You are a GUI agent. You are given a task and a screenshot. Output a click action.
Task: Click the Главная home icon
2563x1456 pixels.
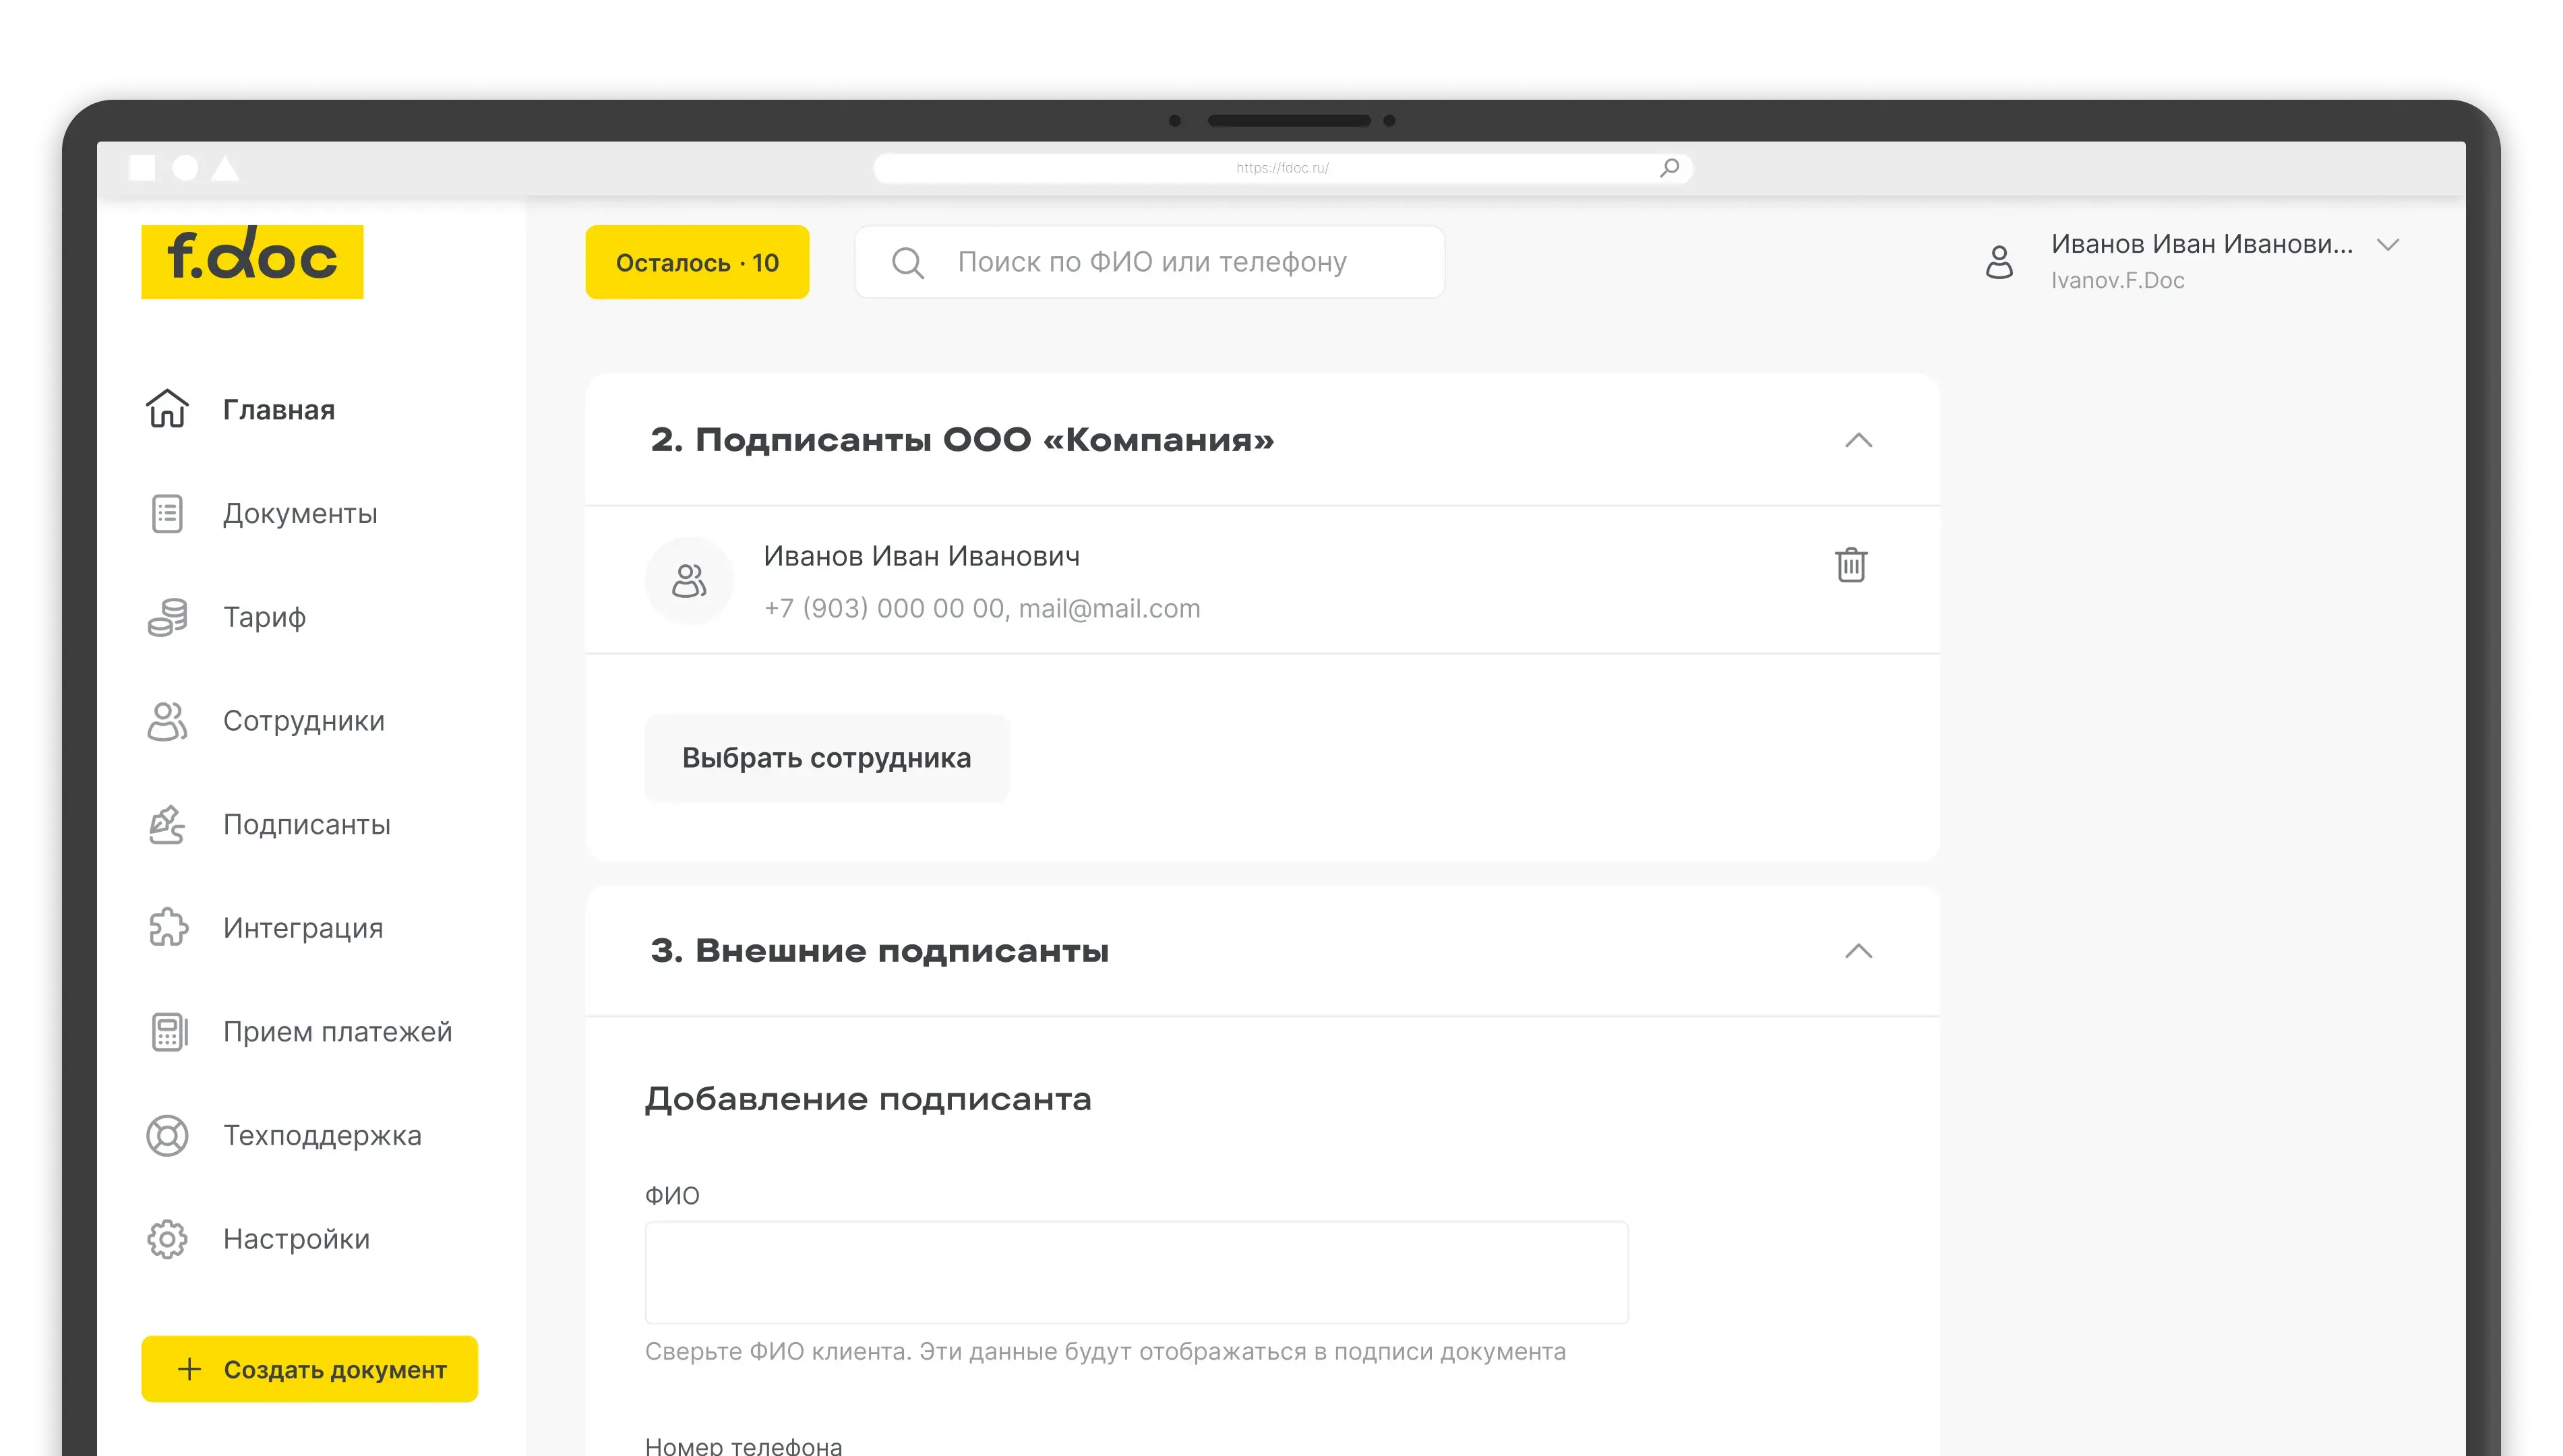(x=167, y=409)
